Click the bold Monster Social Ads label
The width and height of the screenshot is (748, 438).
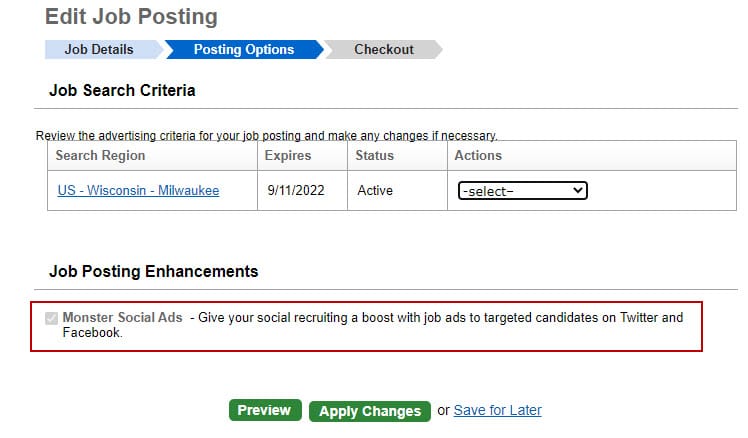pyautogui.click(x=123, y=318)
